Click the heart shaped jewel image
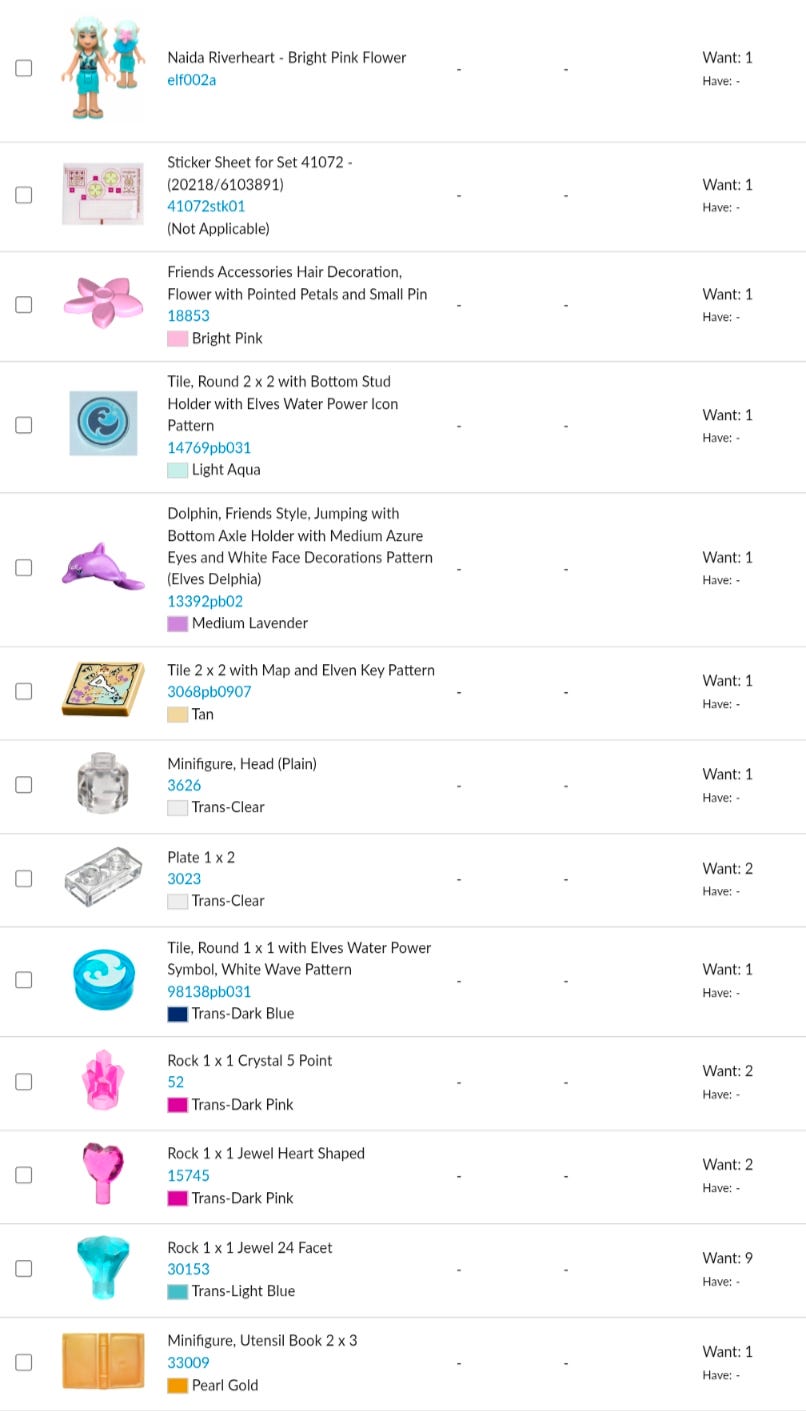806x1411 pixels. click(103, 1173)
